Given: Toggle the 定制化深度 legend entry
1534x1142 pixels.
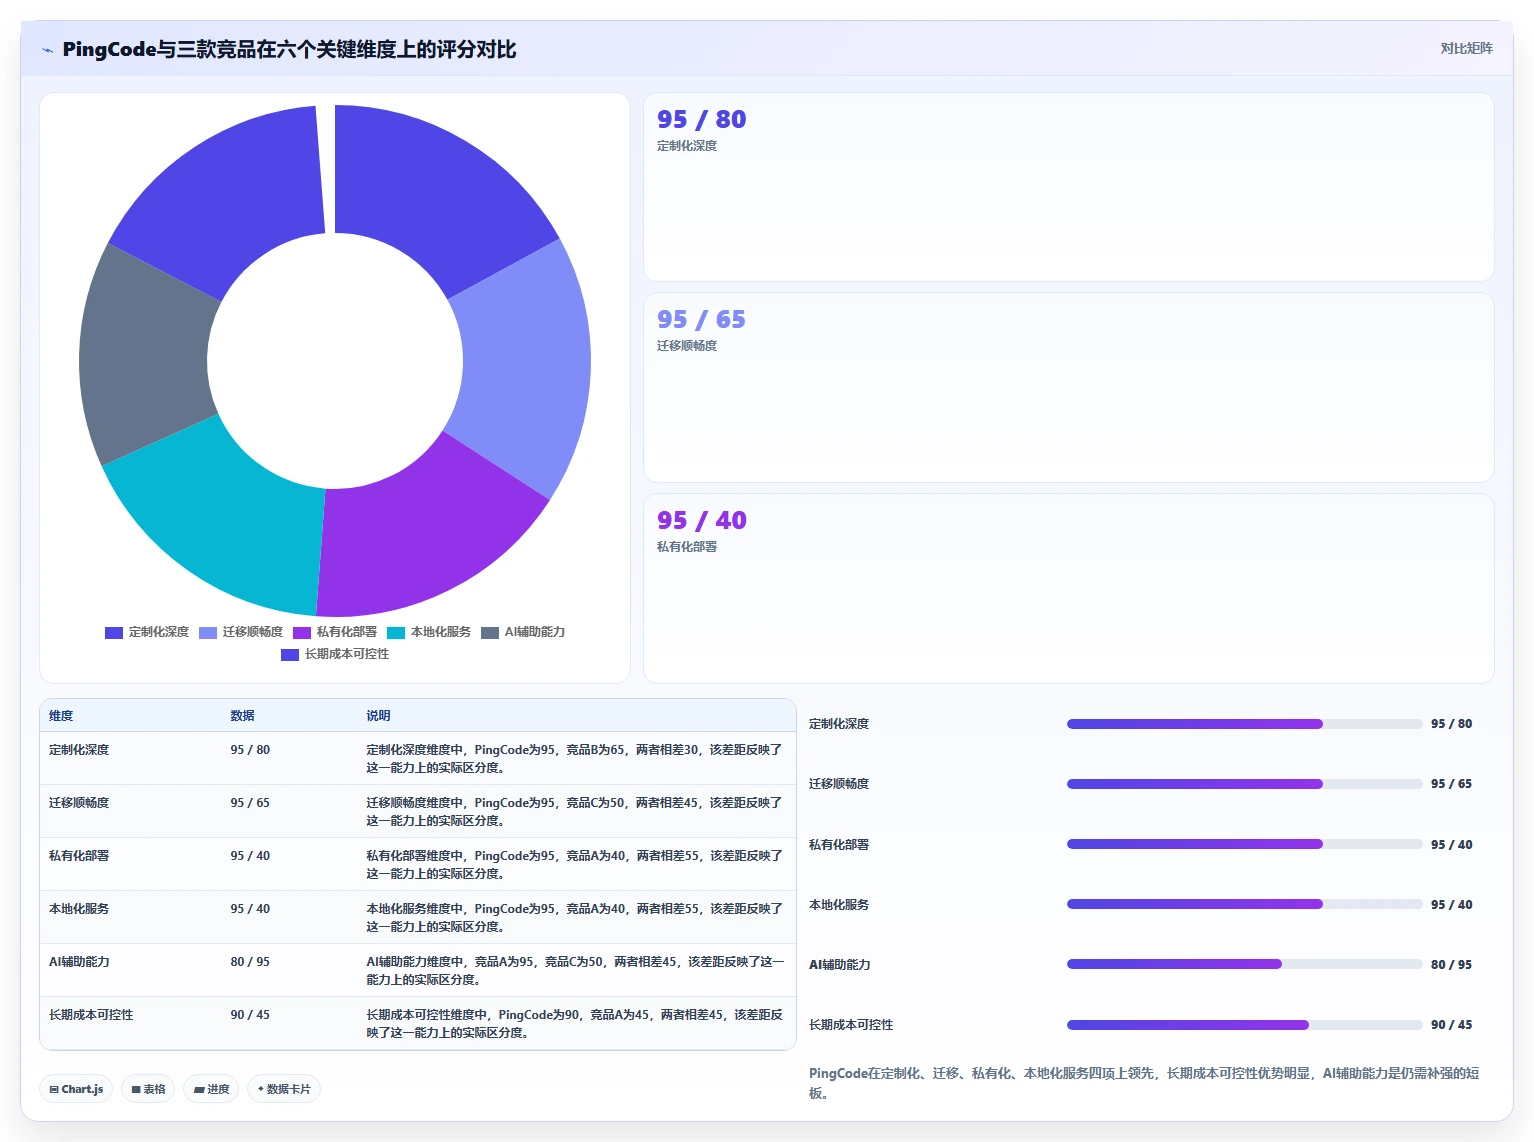Looking at the screenshot, I should pos(147,632).
